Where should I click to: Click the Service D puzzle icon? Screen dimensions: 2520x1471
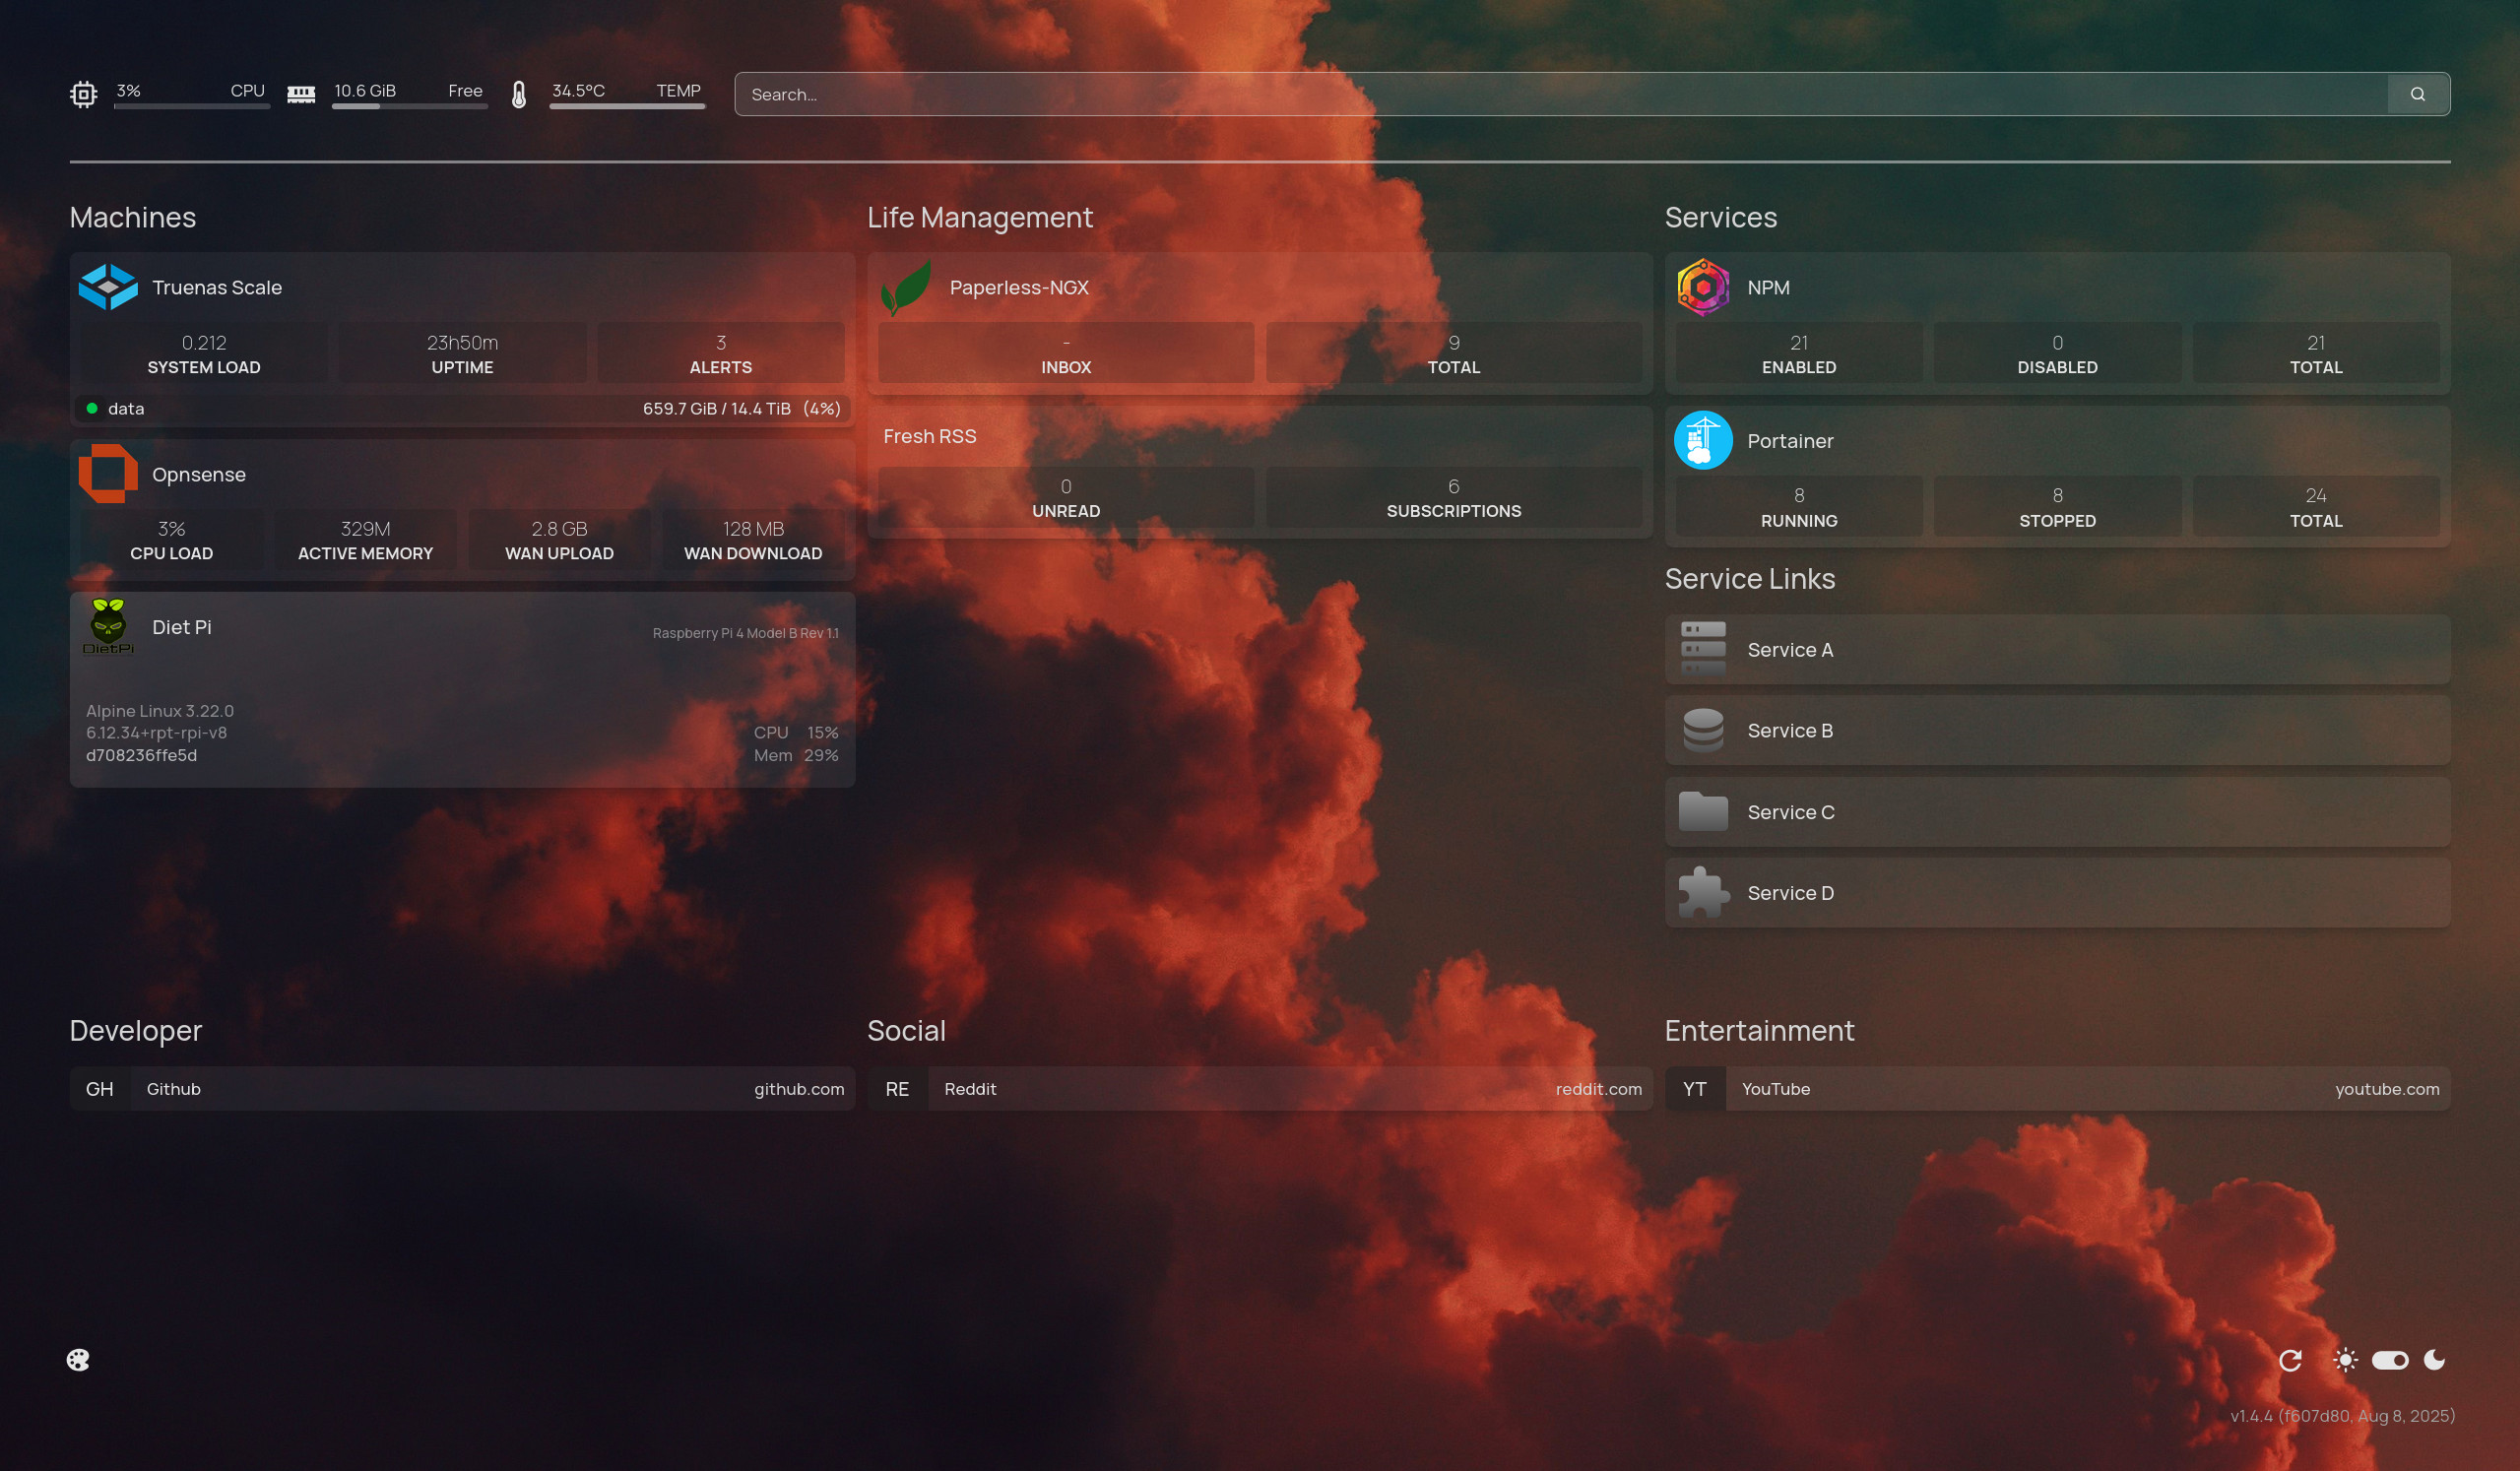click(x=1703, y=892)
